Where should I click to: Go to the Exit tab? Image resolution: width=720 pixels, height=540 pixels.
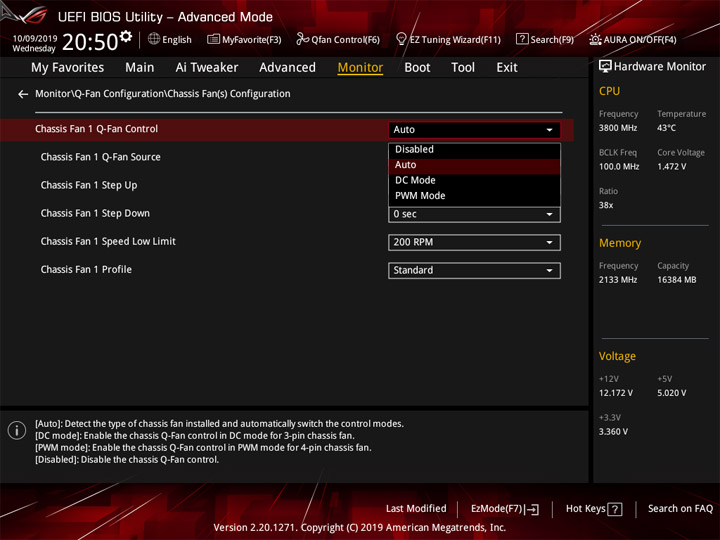point(507,68)
